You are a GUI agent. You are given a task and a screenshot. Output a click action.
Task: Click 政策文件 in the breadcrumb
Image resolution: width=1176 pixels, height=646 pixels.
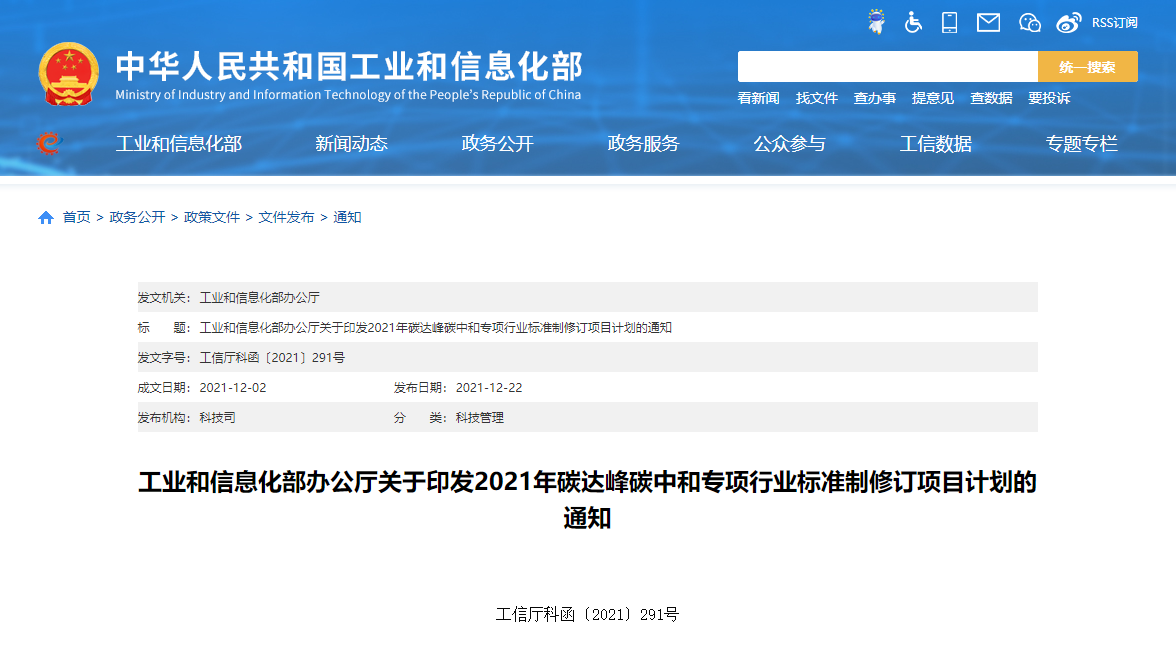[212, 218]
